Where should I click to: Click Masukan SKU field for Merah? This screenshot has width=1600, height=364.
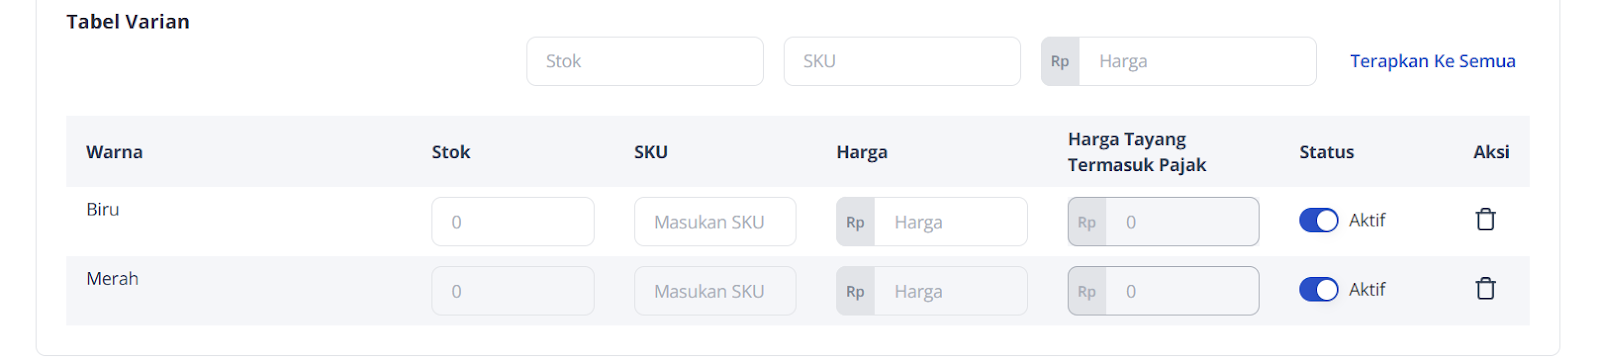pyautogui.click(x=715, y=291)
